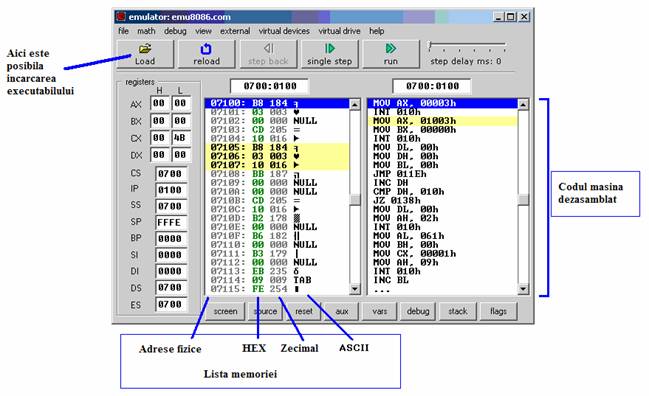
Task: Click the SP register field FFFE
Action: point(170,223)
